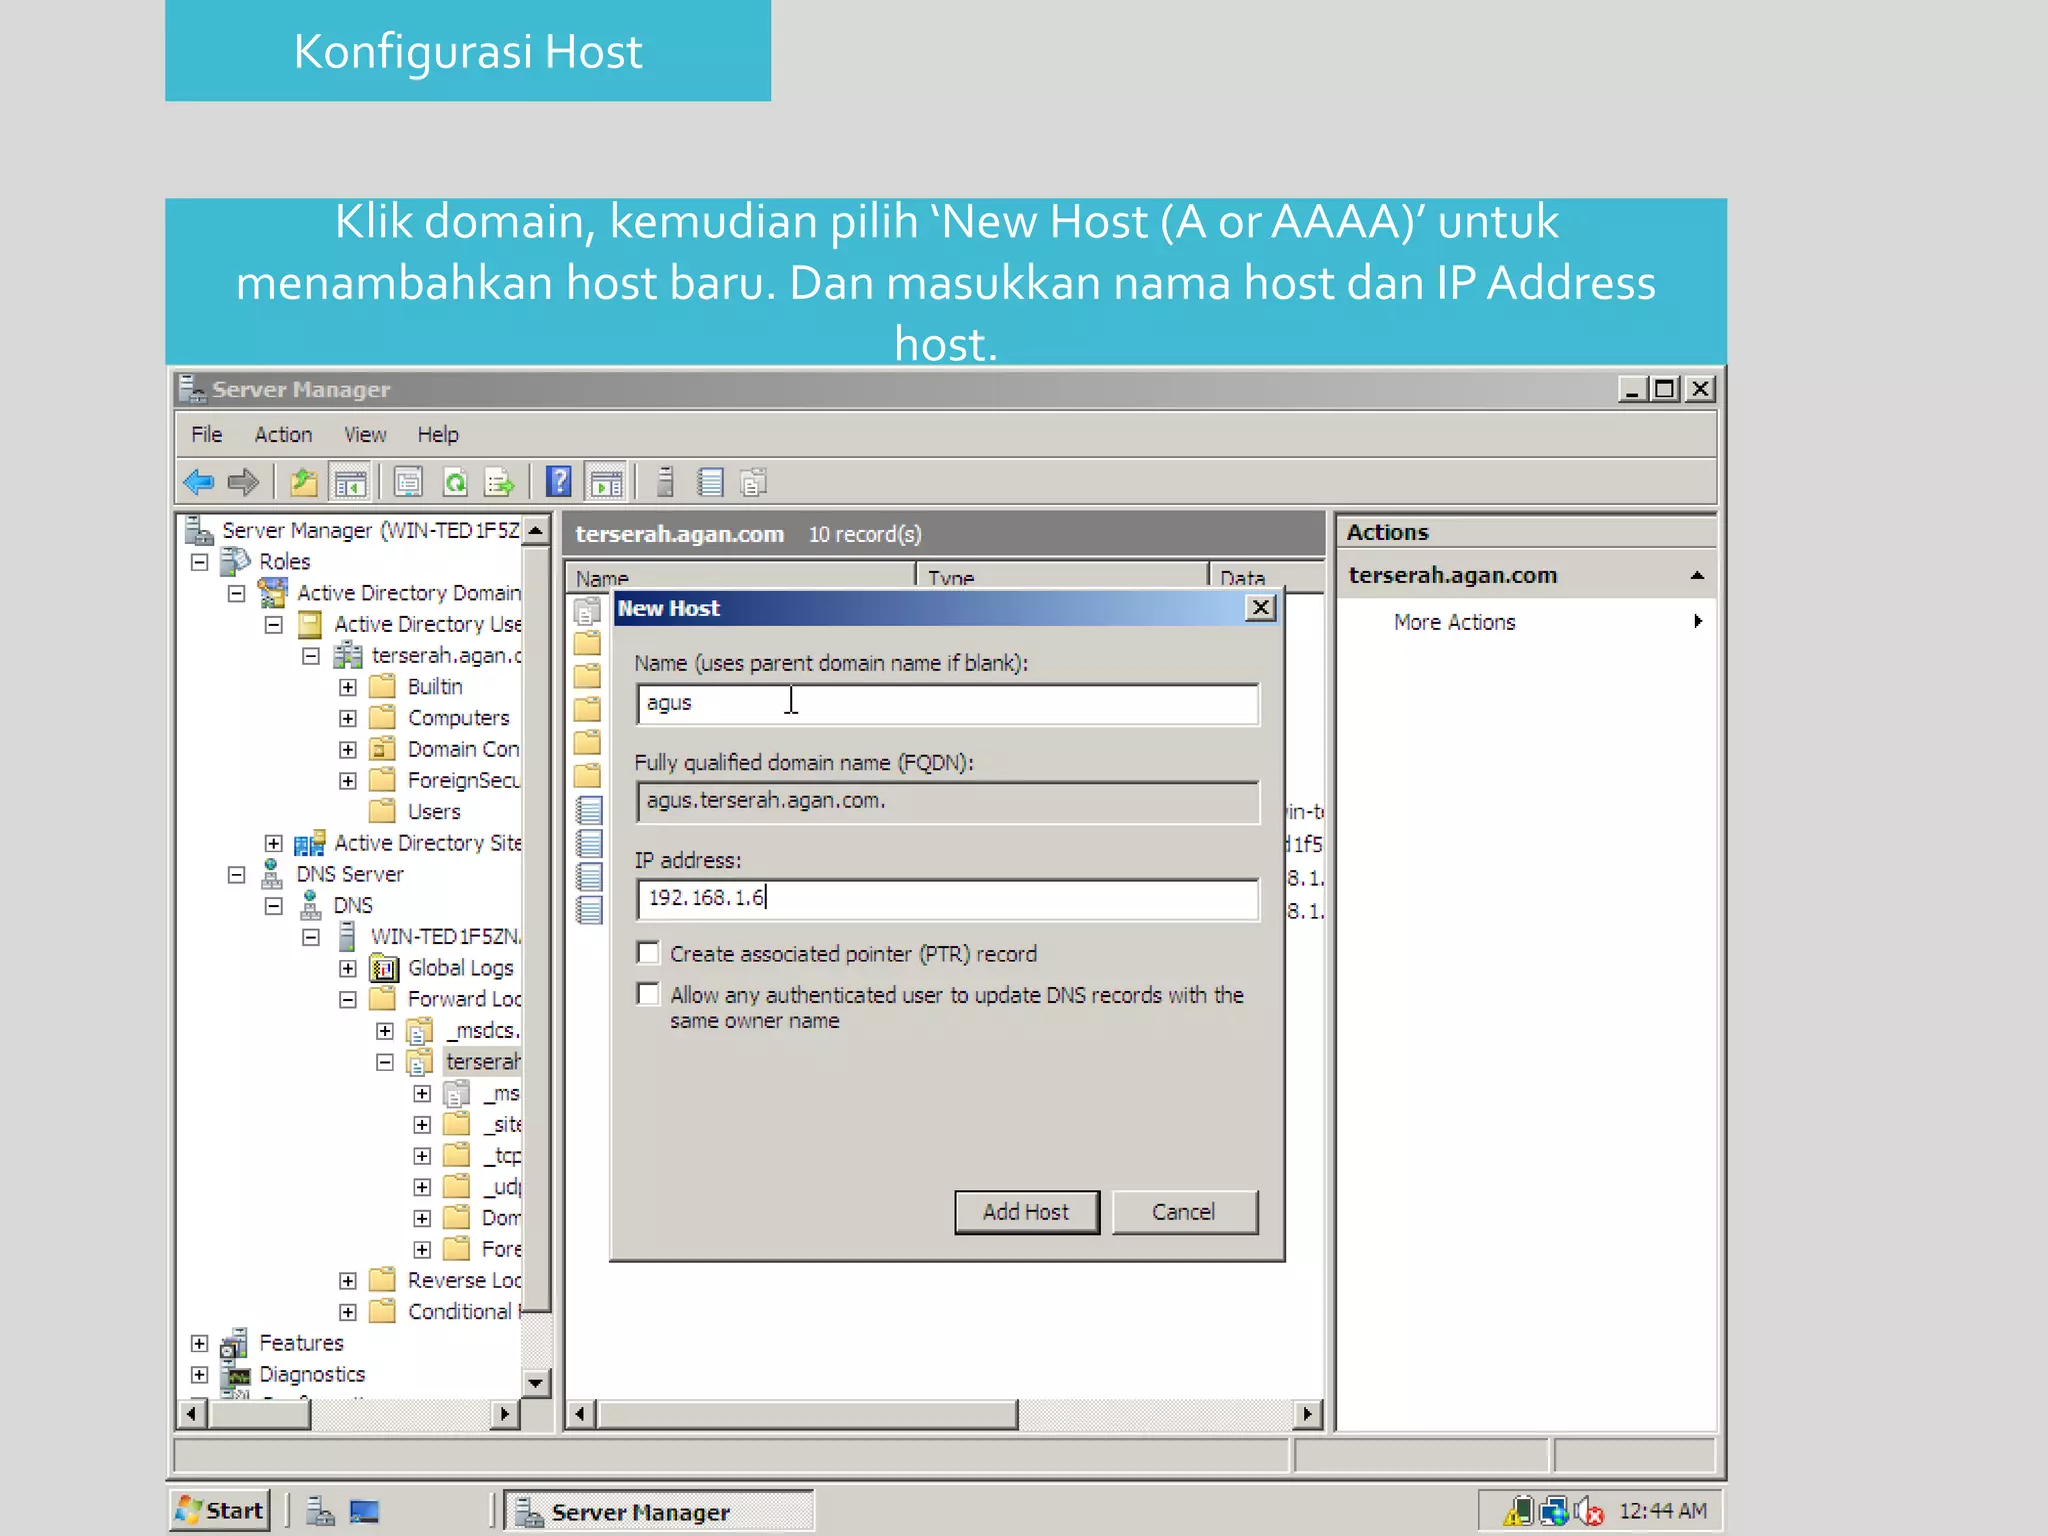Click the horizontal scrollbar in records pane

(x=807, y=1414)
